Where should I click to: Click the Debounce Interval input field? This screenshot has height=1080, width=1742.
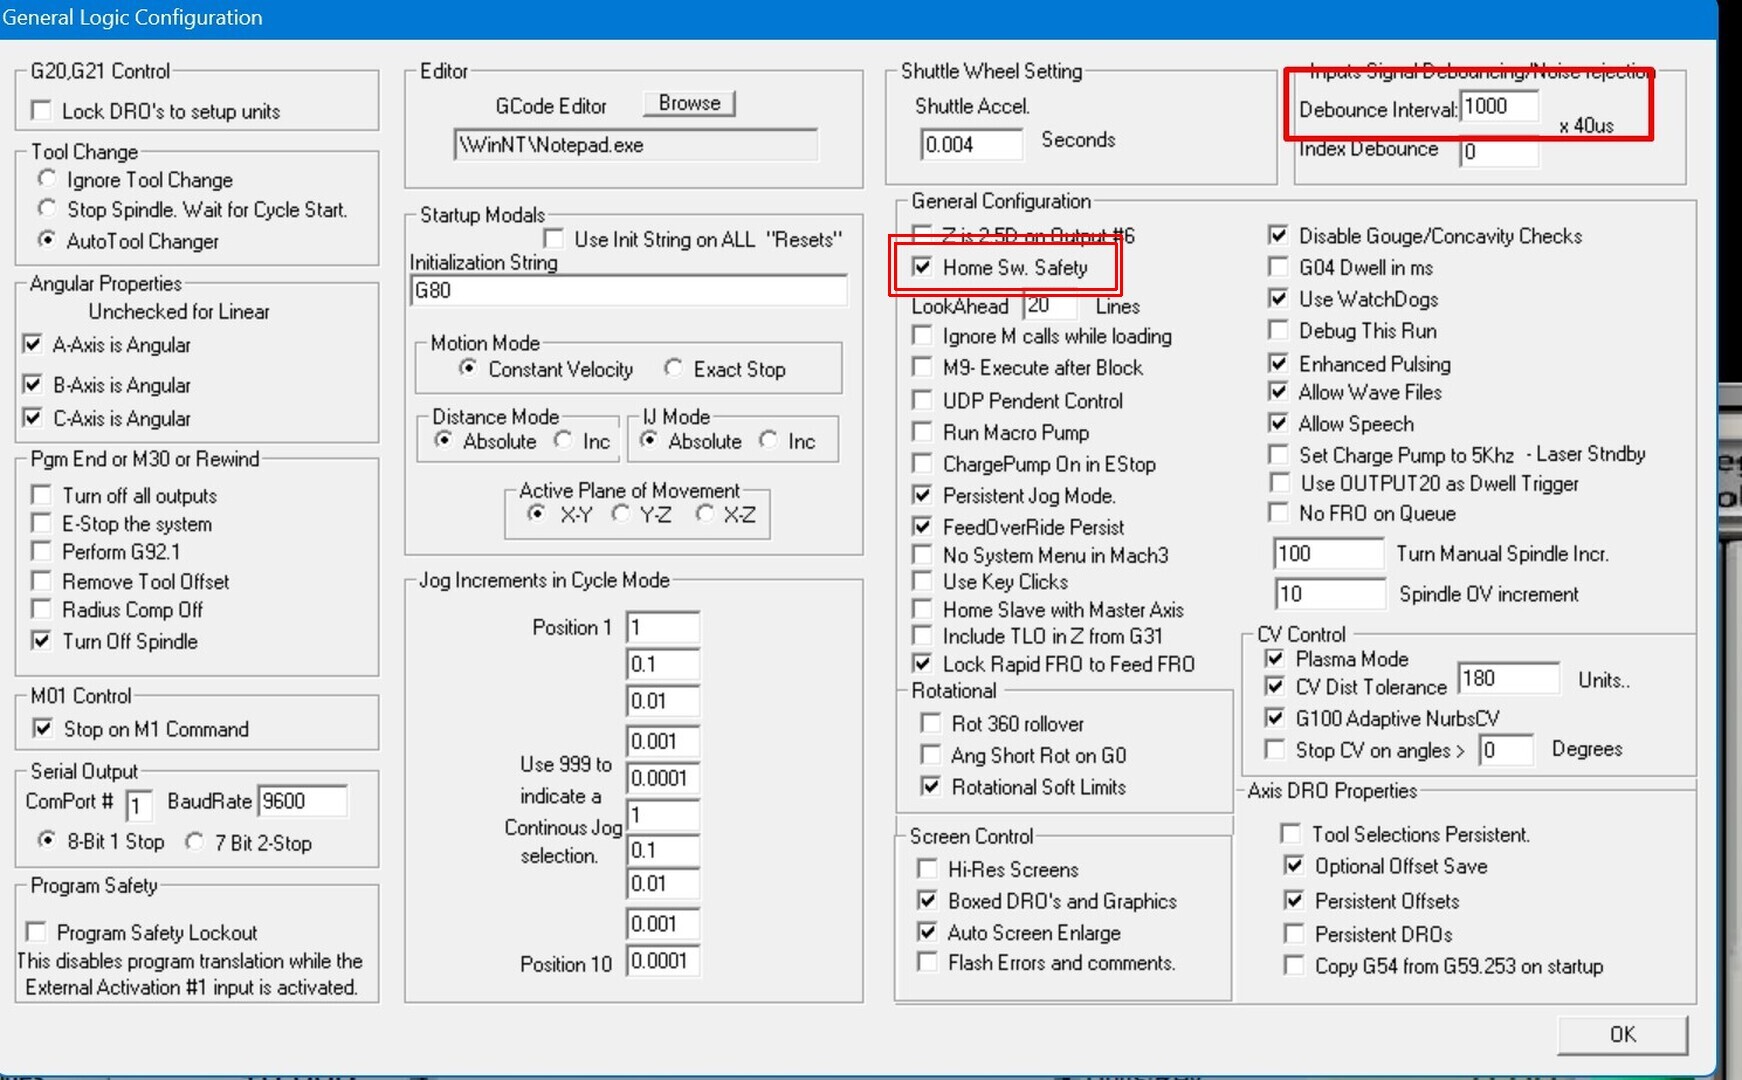tap(1498, 107)
